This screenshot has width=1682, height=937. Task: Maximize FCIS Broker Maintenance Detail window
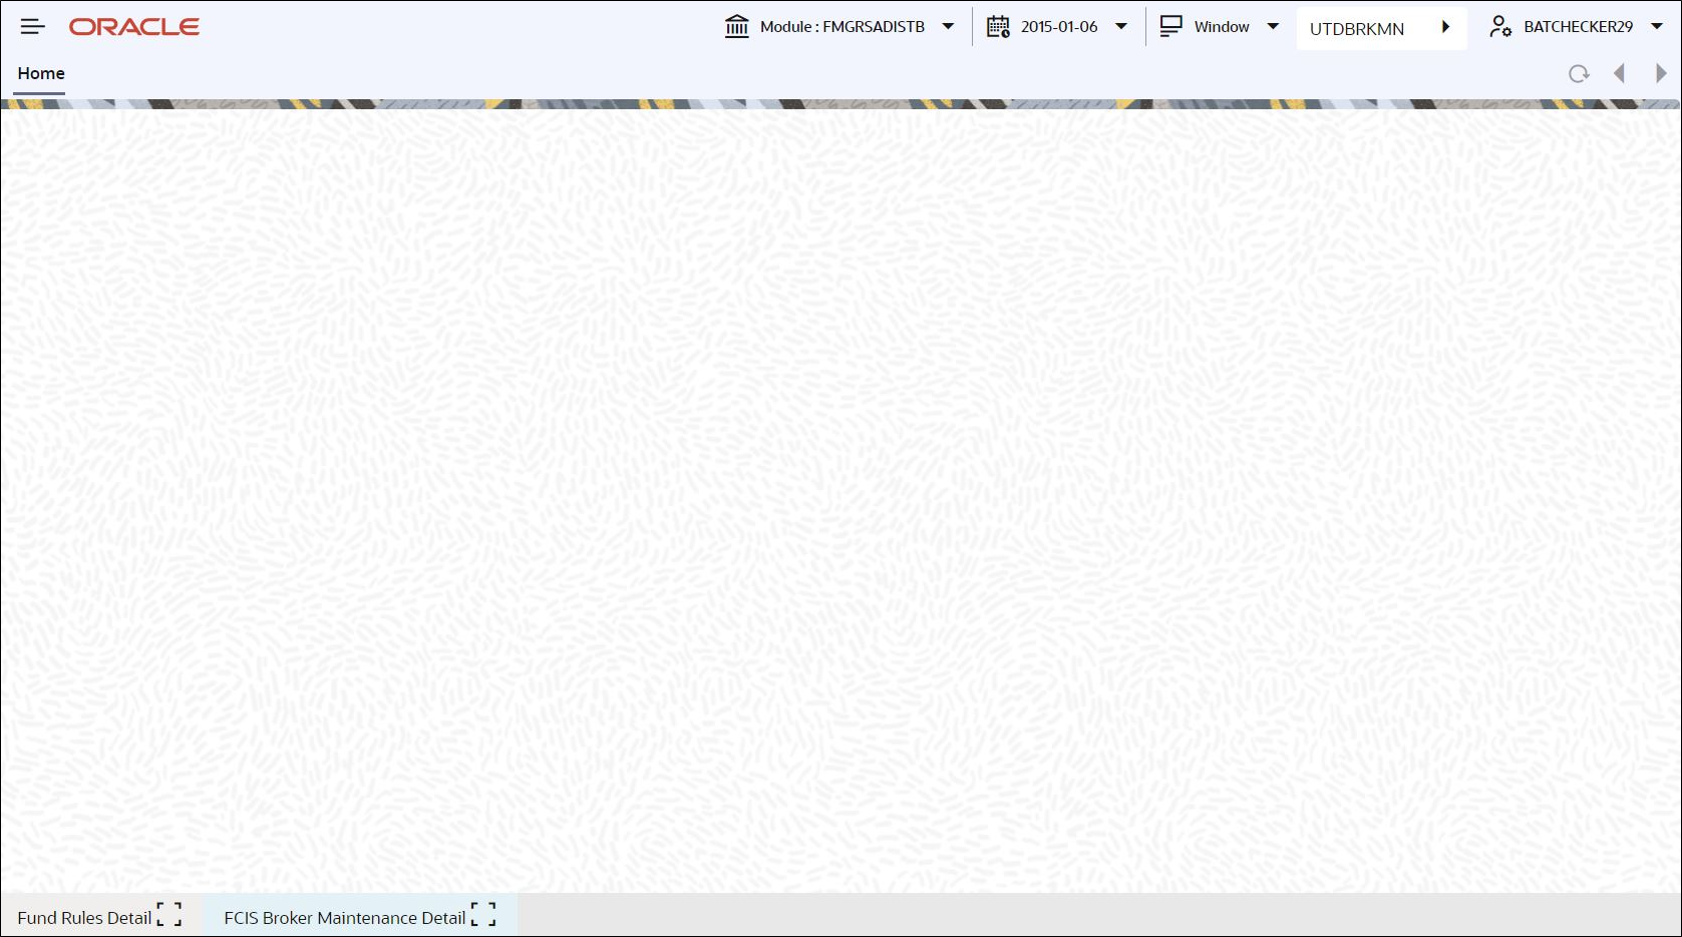484,915
